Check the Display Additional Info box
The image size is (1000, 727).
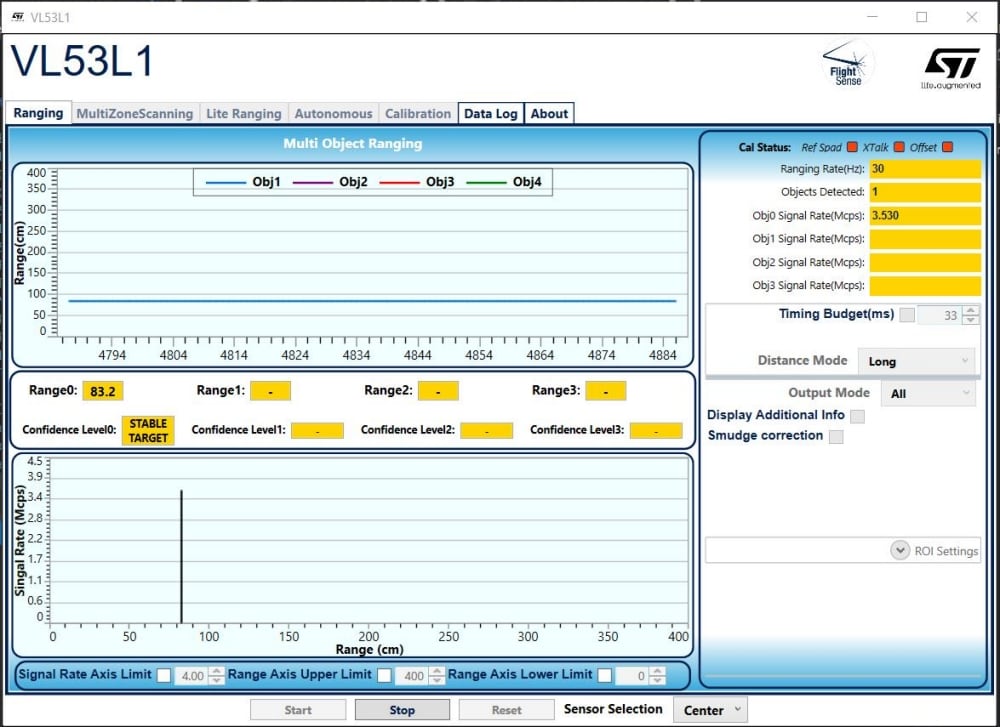tap(857, 416)
